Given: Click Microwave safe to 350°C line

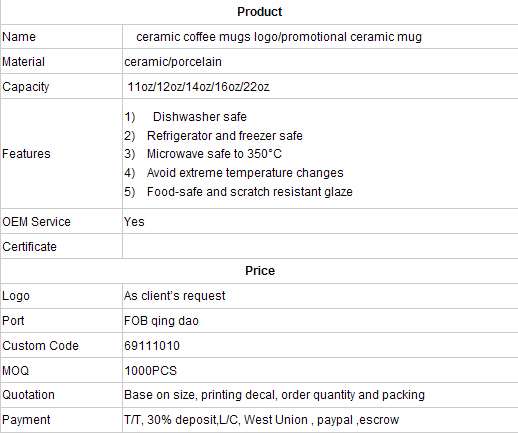Looking at the screenshot, I should [x=203, y=154].
